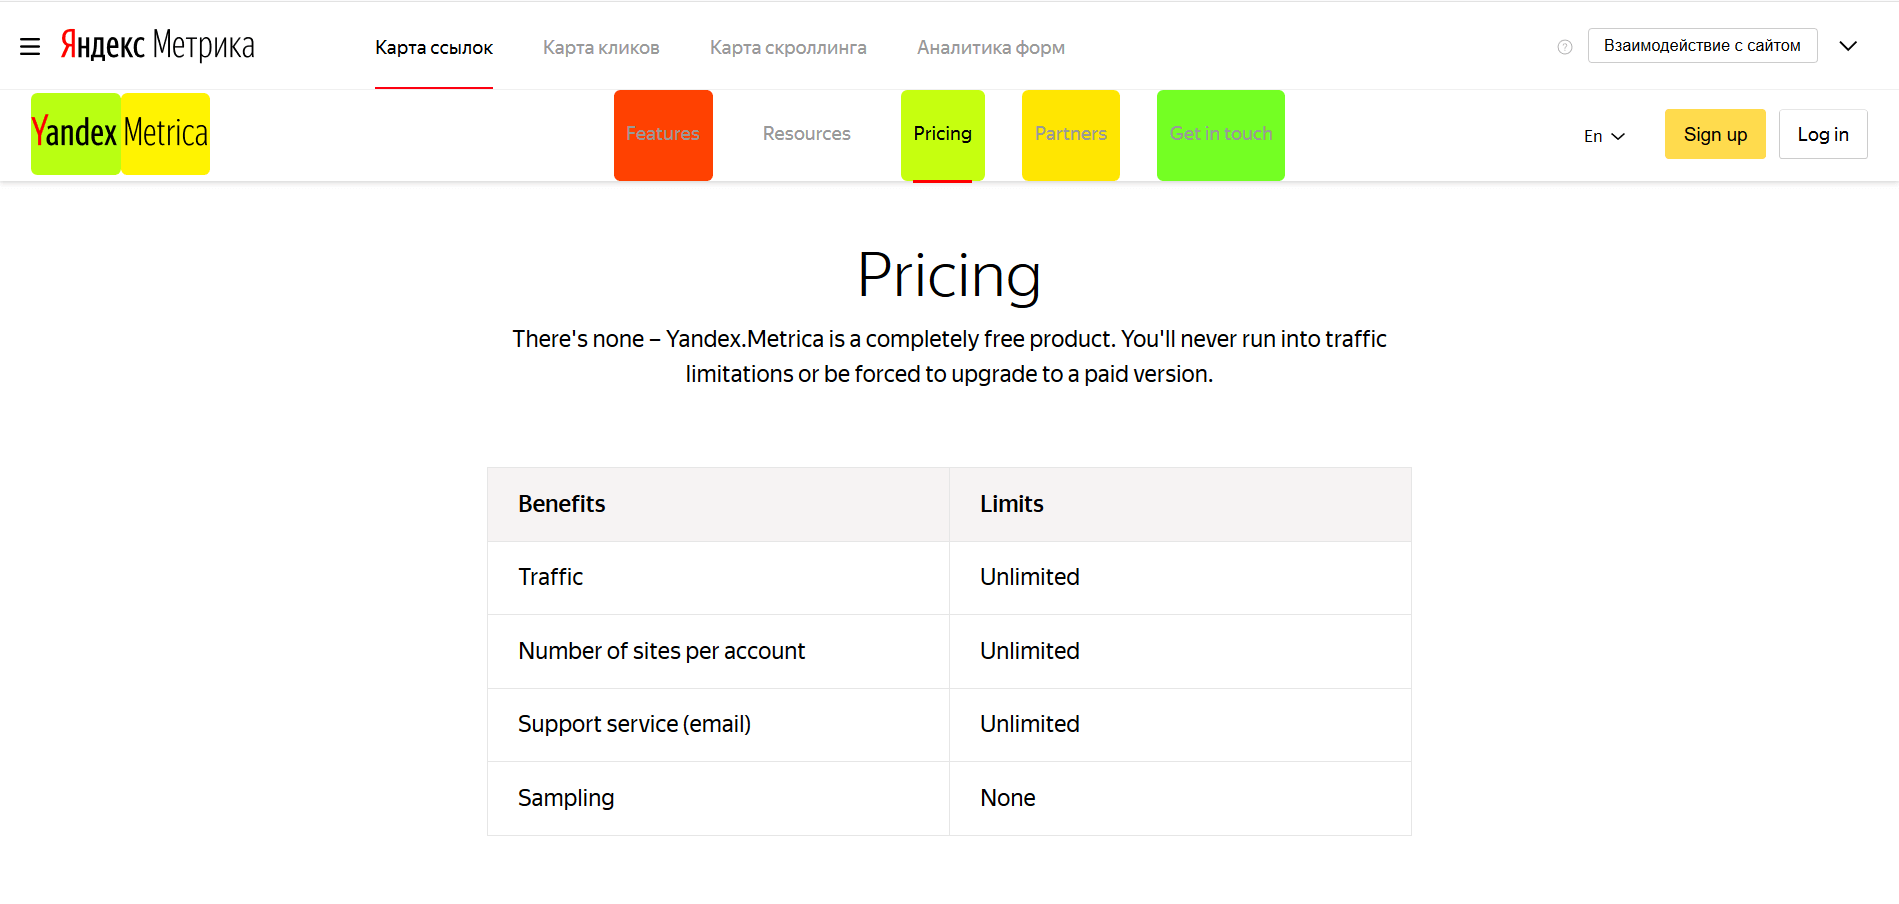Click the Log in button
Viewport: 1899px width, 904px height.
[x=1822, y=134]
